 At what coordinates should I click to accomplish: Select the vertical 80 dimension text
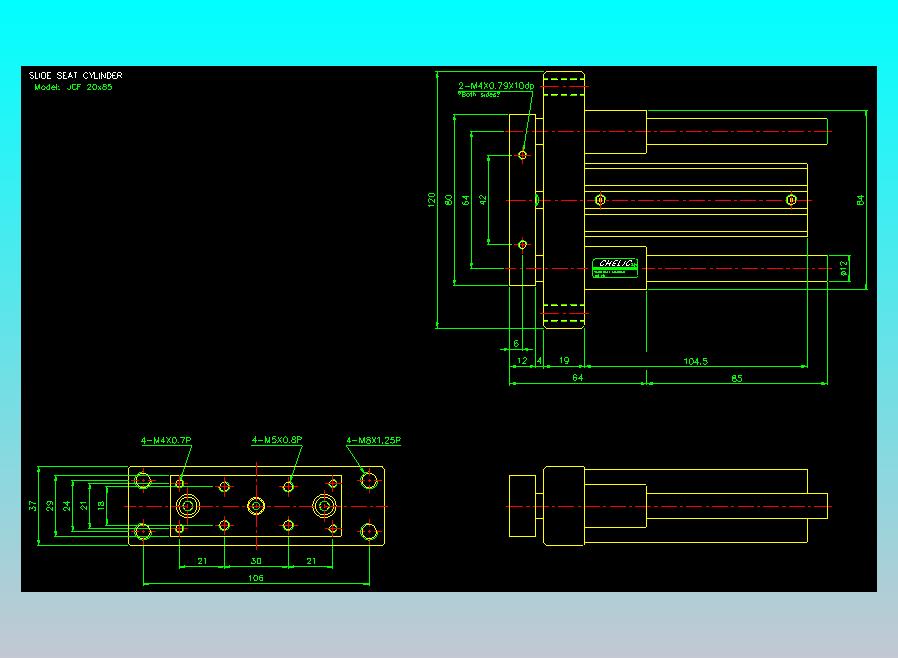tap(449, 200)
